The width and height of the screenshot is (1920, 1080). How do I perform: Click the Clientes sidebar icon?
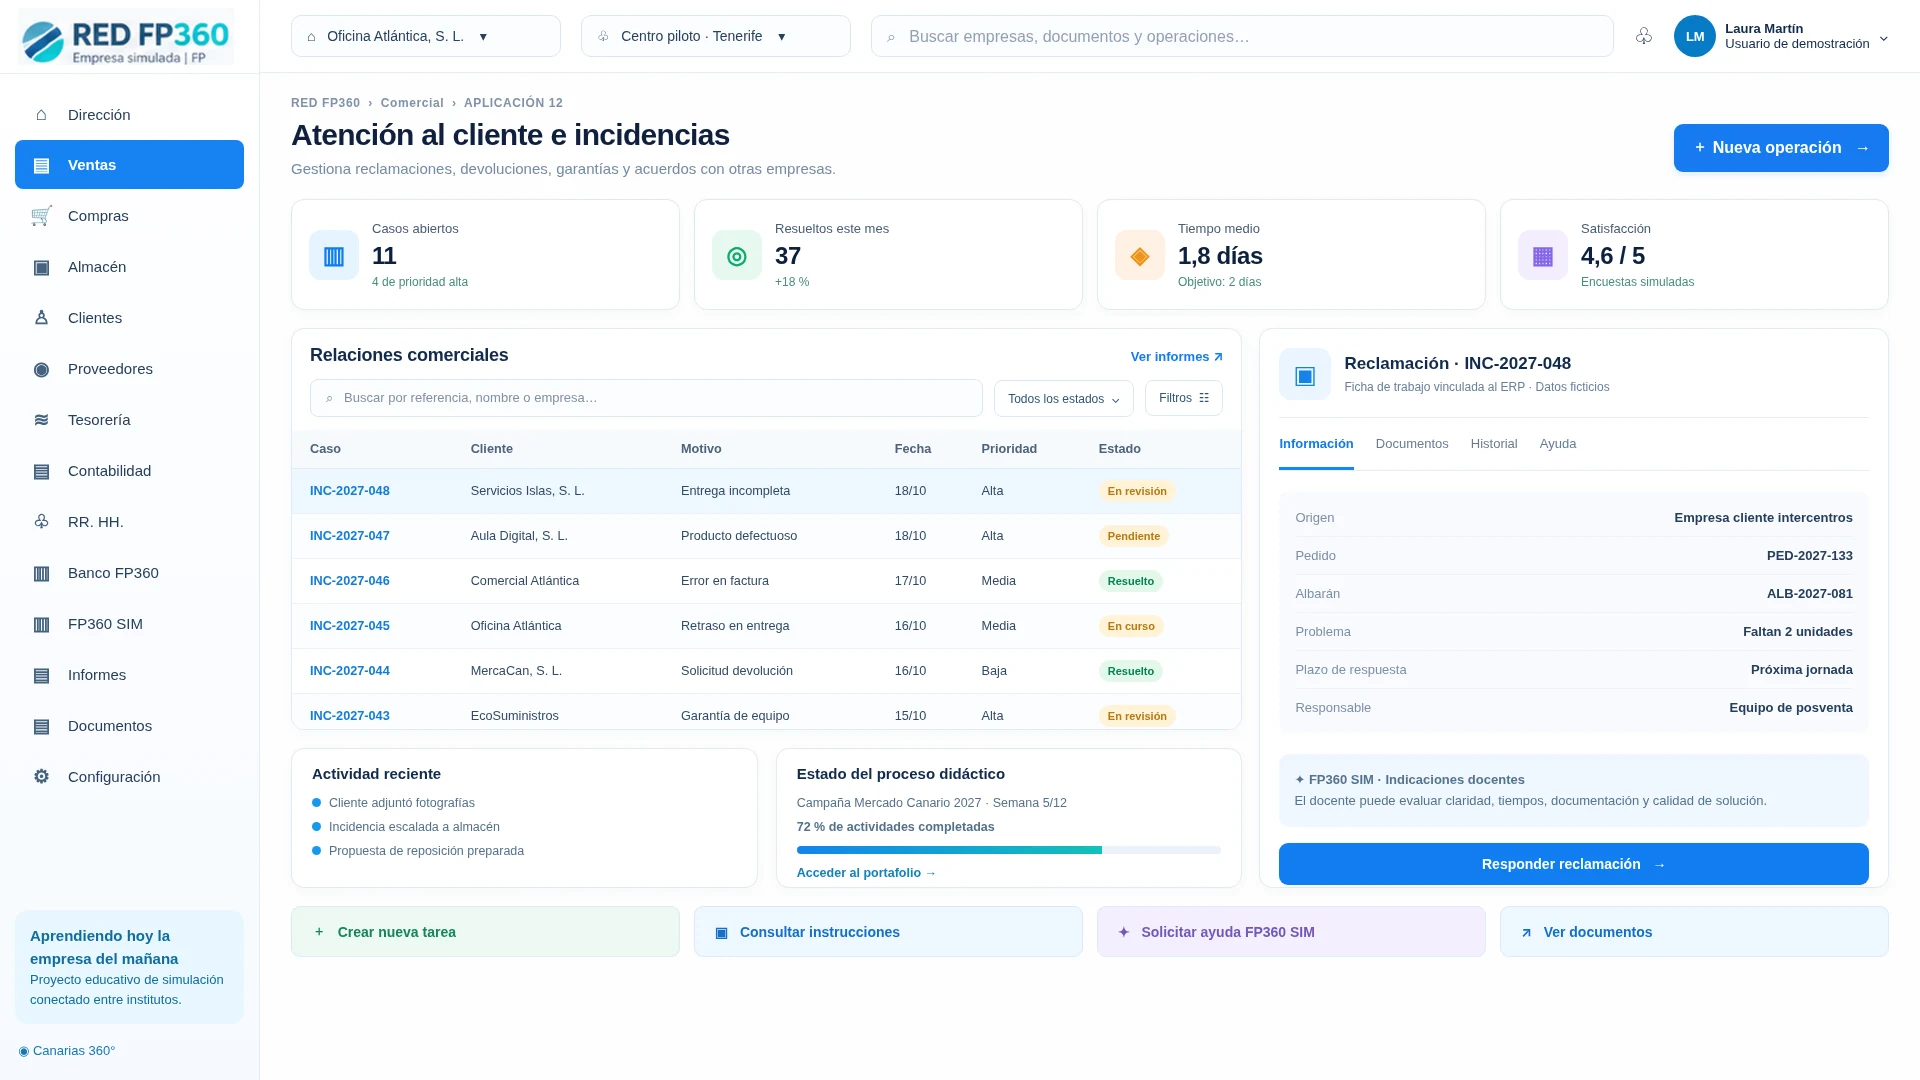click(41, 318)
